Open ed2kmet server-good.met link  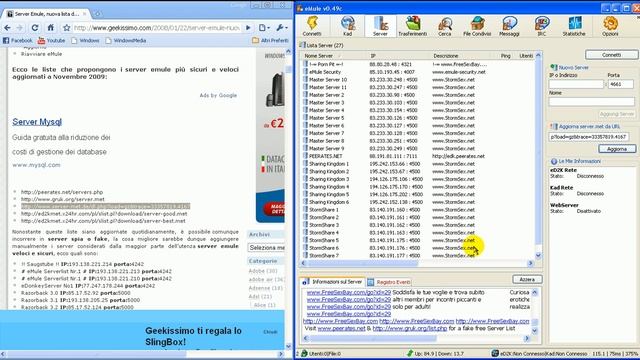pyautogui.click(x=104, y=213)
